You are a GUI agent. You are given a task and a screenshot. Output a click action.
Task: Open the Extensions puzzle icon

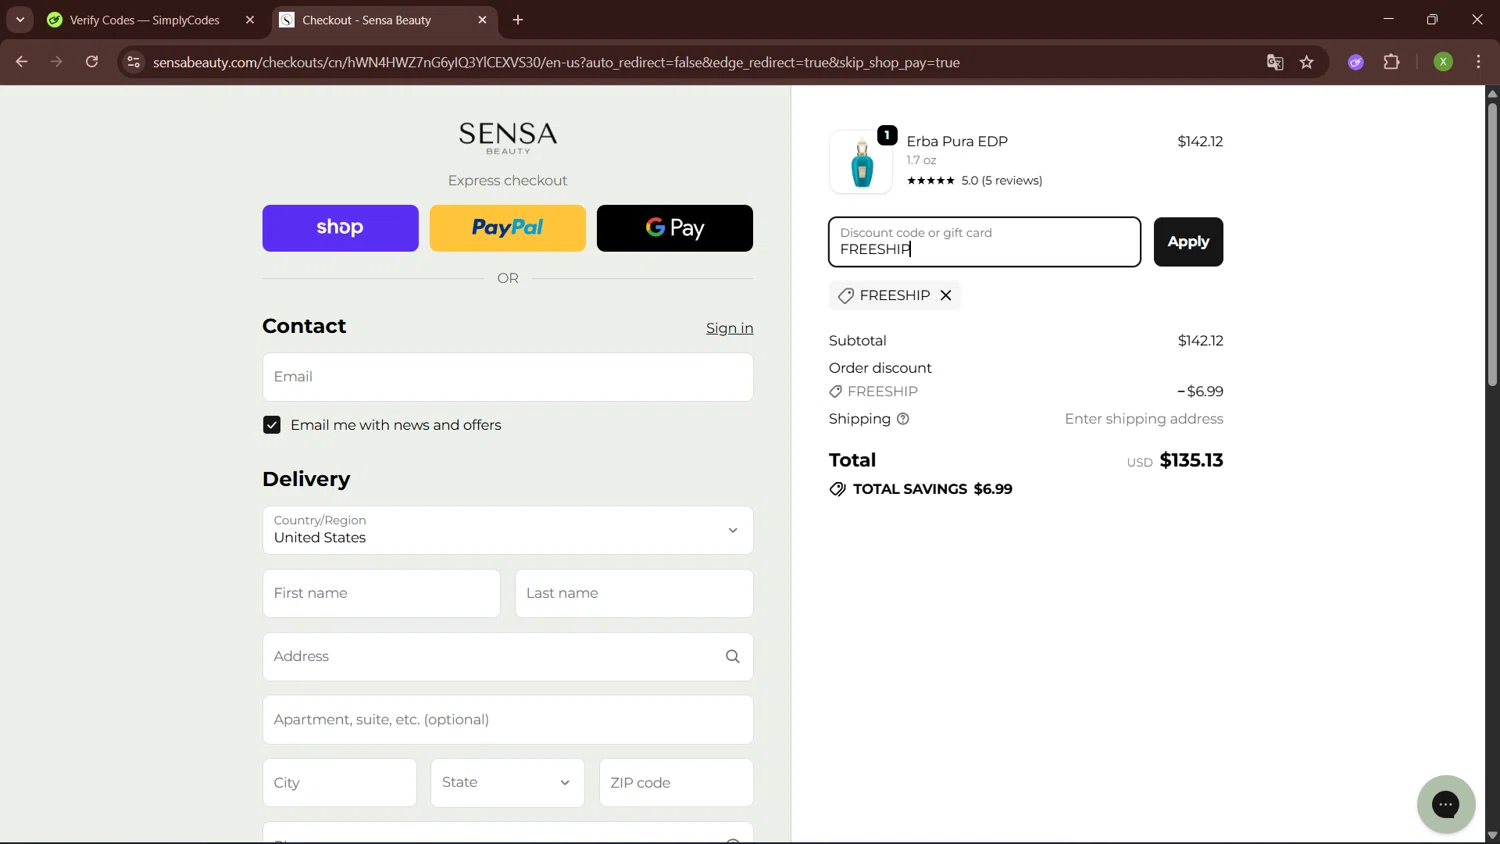pyautogui.click(x=1391, y=62)
